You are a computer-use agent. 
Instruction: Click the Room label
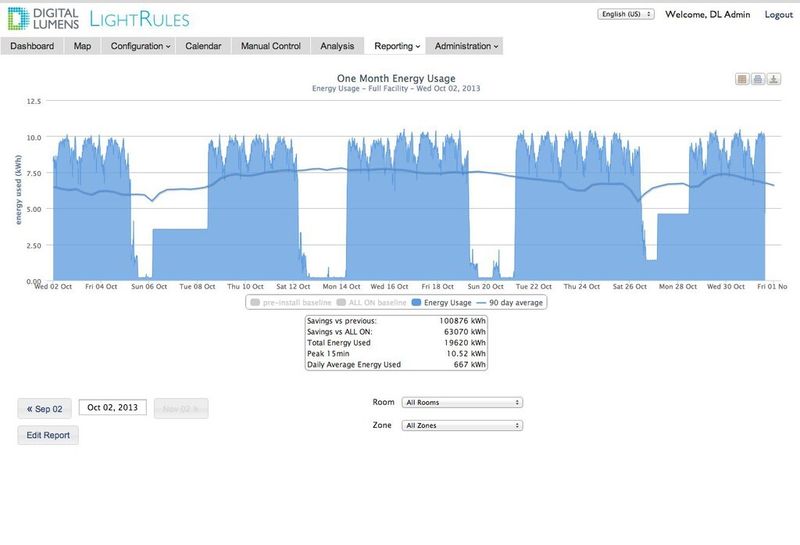pos(383,402)
